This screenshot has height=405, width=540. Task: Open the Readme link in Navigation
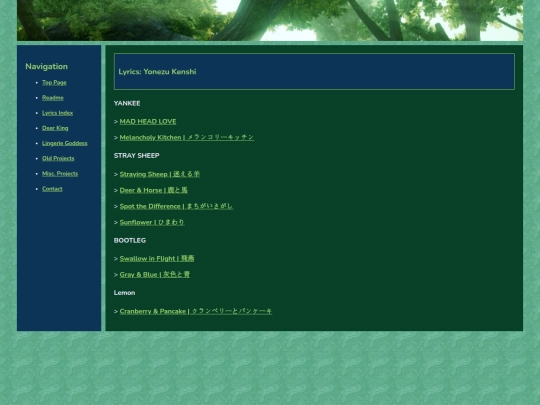click(x=53, y=98)
